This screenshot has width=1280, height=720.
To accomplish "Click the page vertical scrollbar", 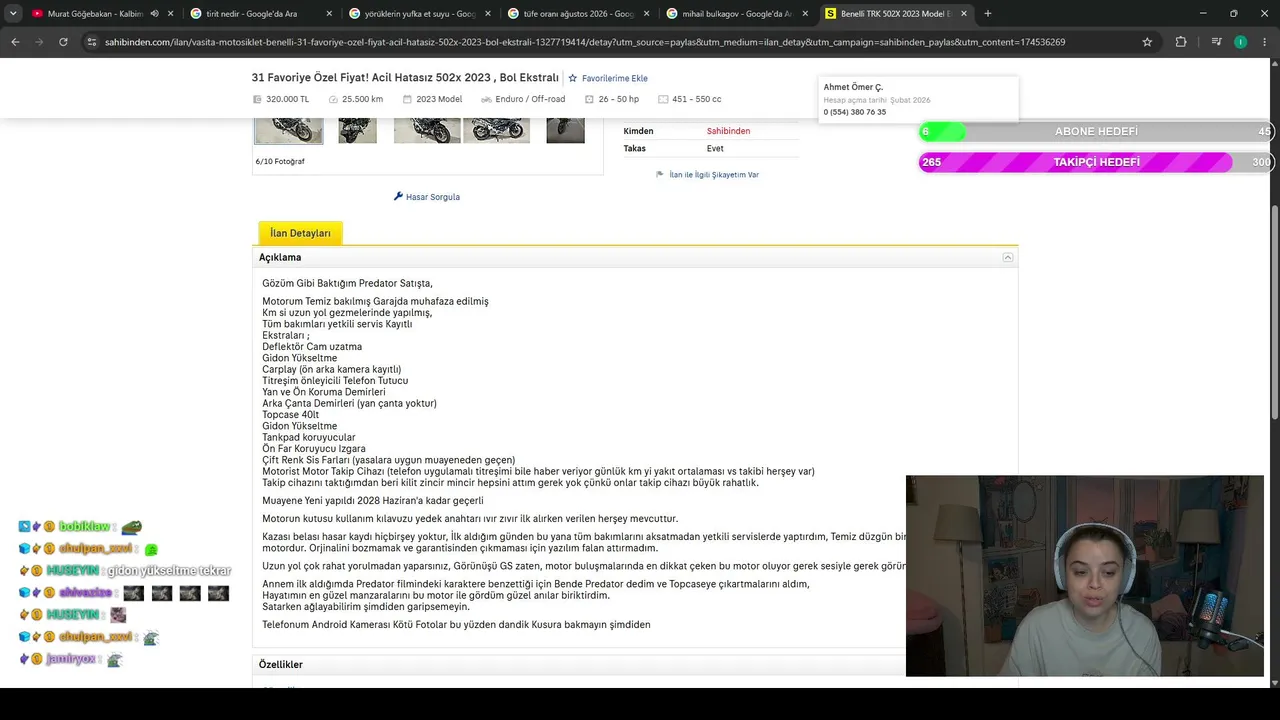I will pos(1275,310).
